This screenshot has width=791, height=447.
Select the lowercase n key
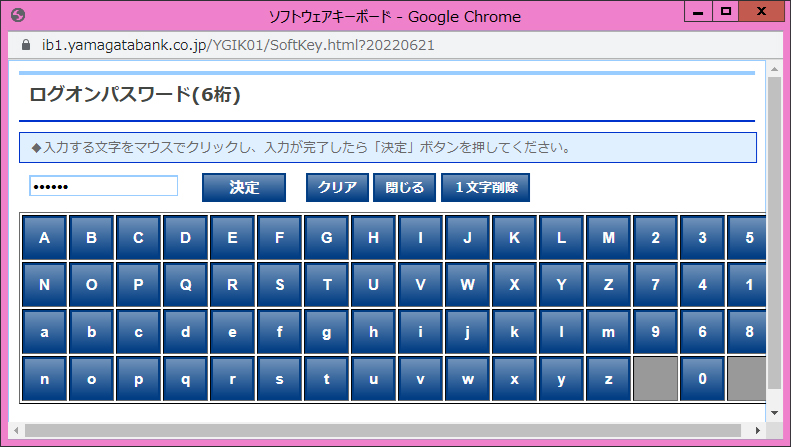(44, 379)
